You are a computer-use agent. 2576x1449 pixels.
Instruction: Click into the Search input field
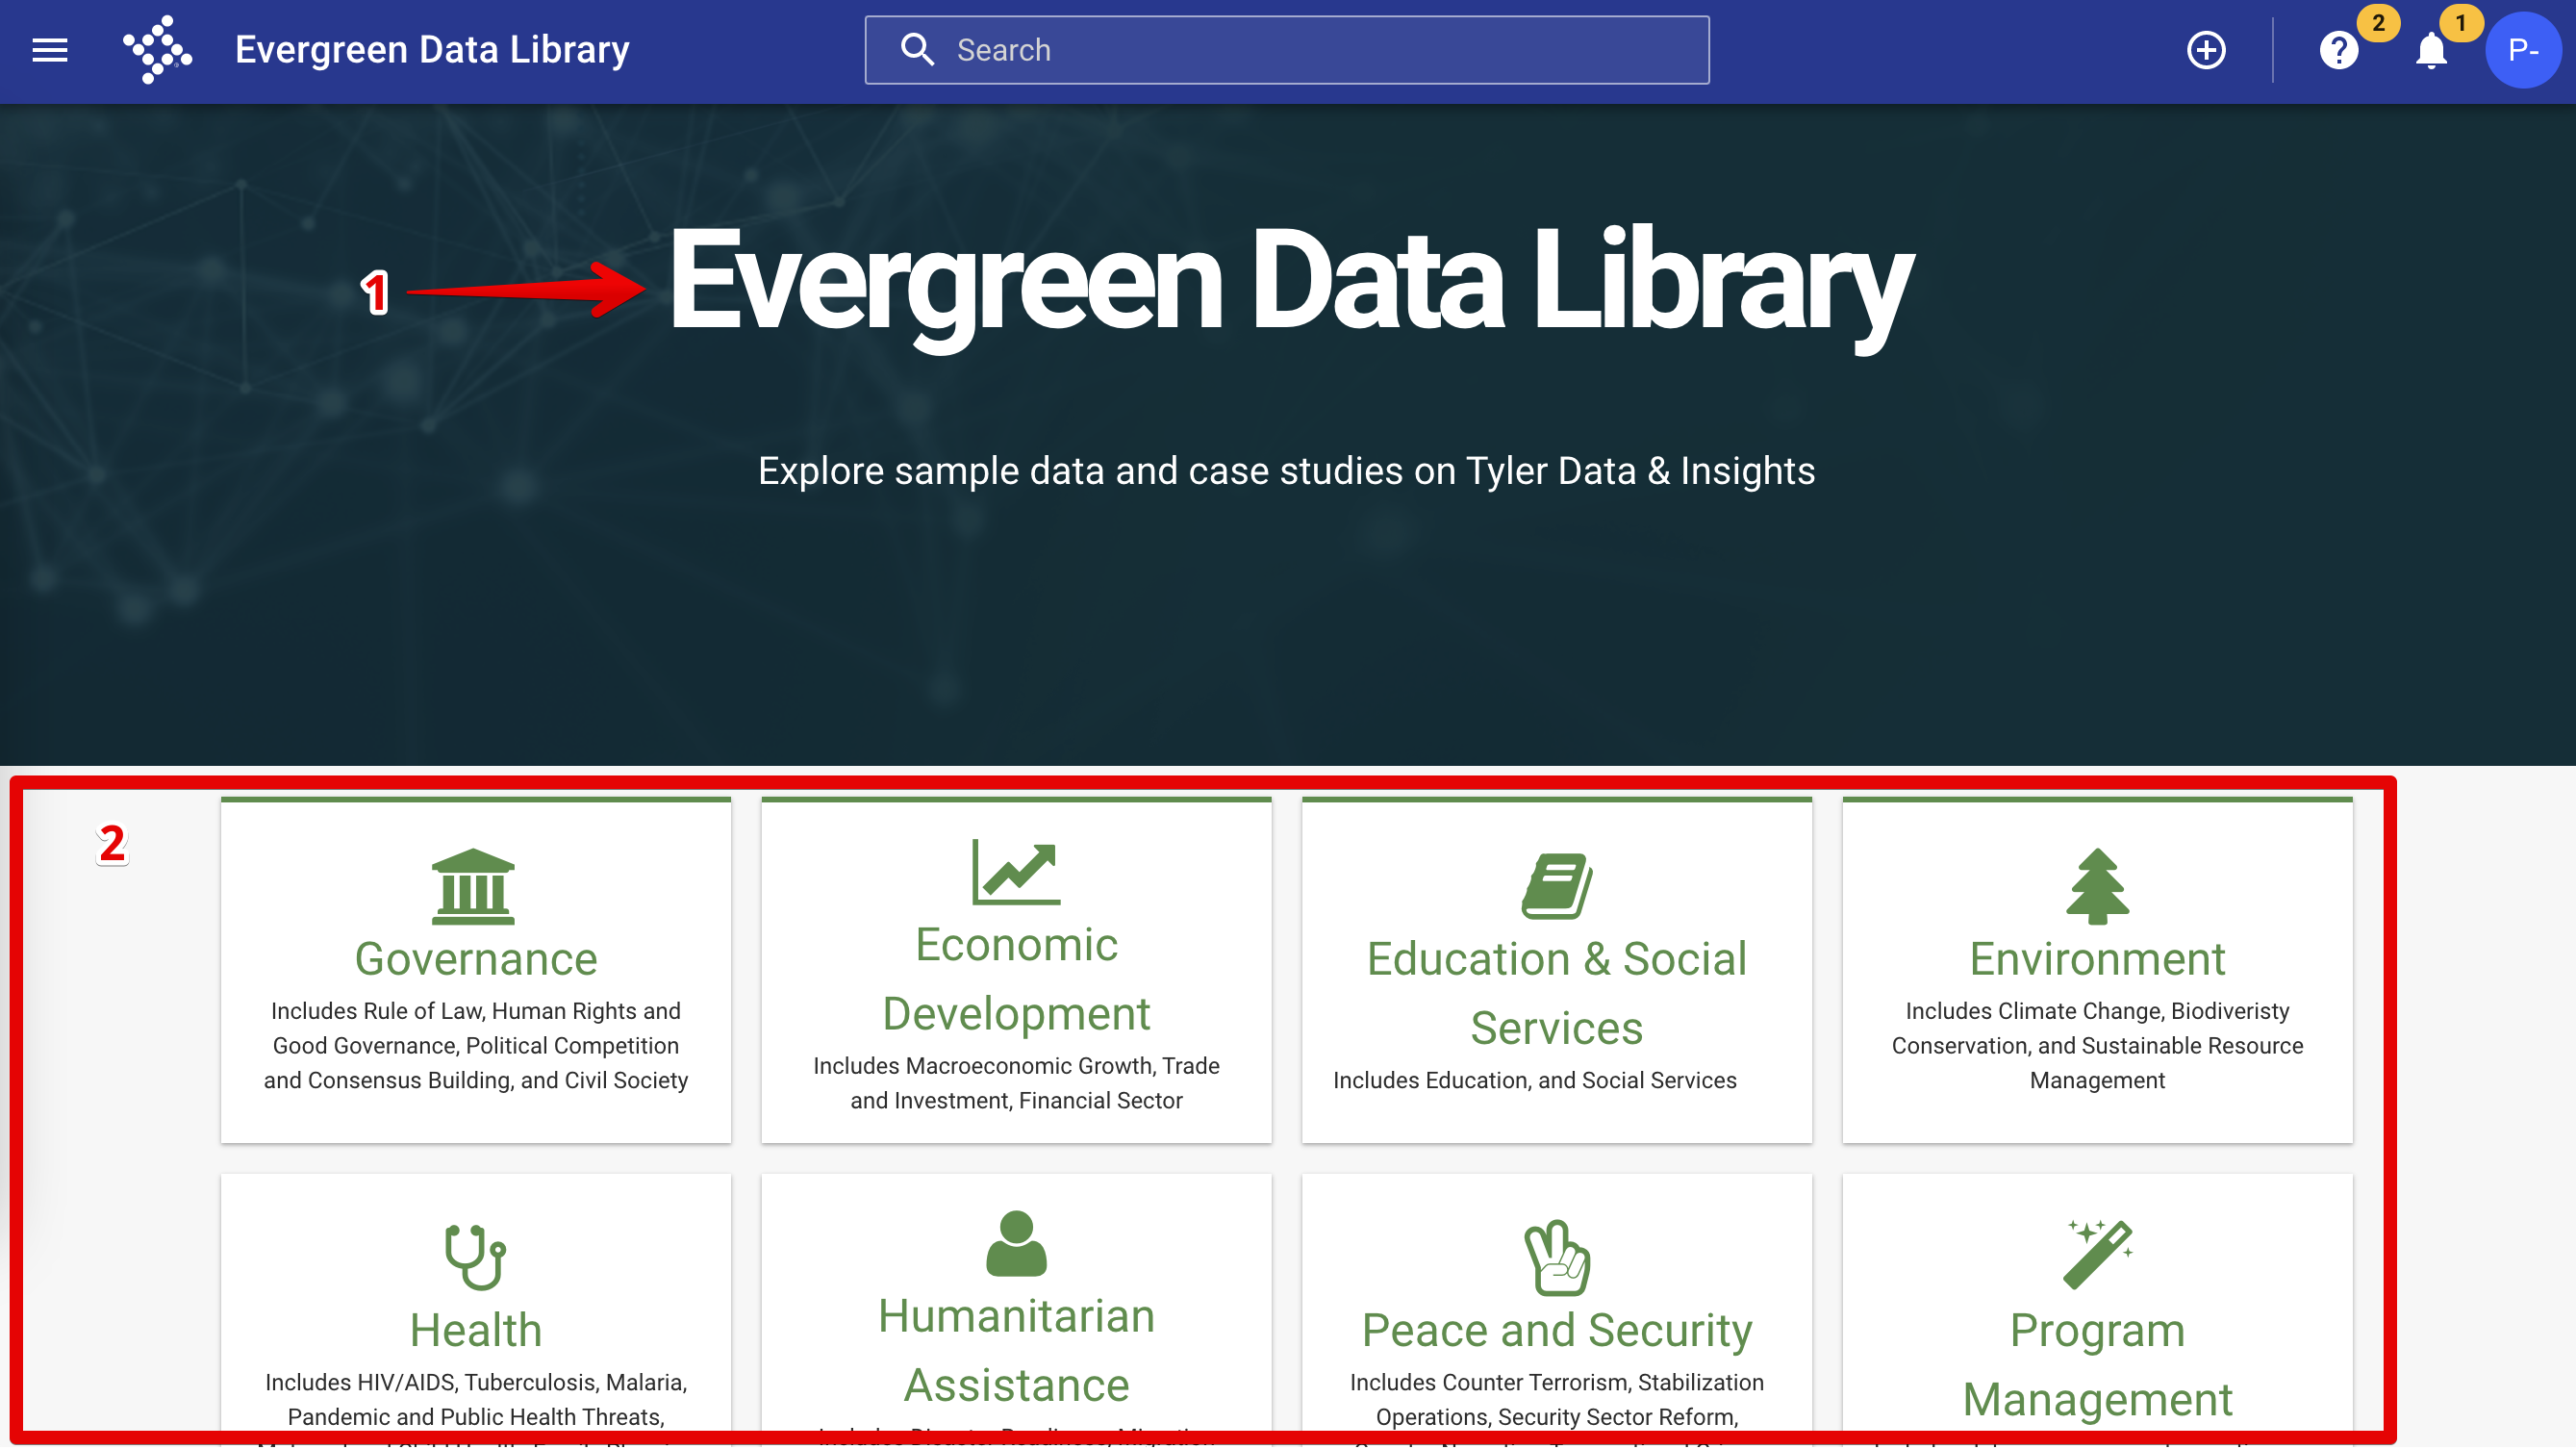pos(1287,50)
